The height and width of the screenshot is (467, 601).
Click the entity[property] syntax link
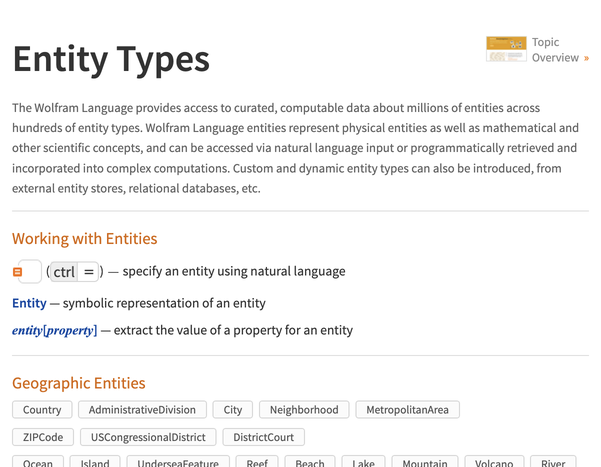[x=54, y=330]
